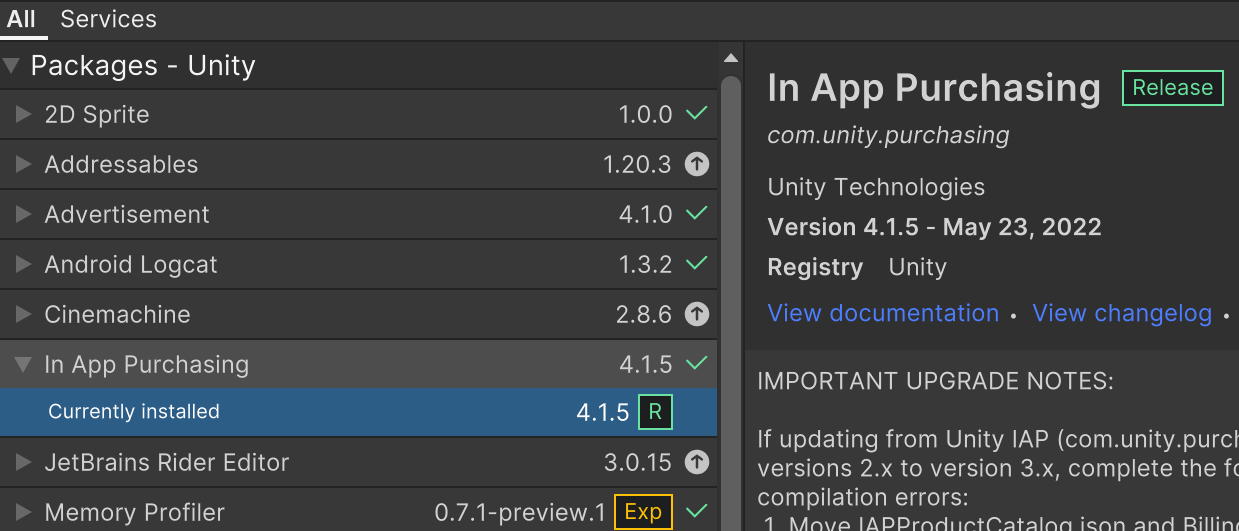Expand the Cinemachine package versions

click(x=24, y=315)
